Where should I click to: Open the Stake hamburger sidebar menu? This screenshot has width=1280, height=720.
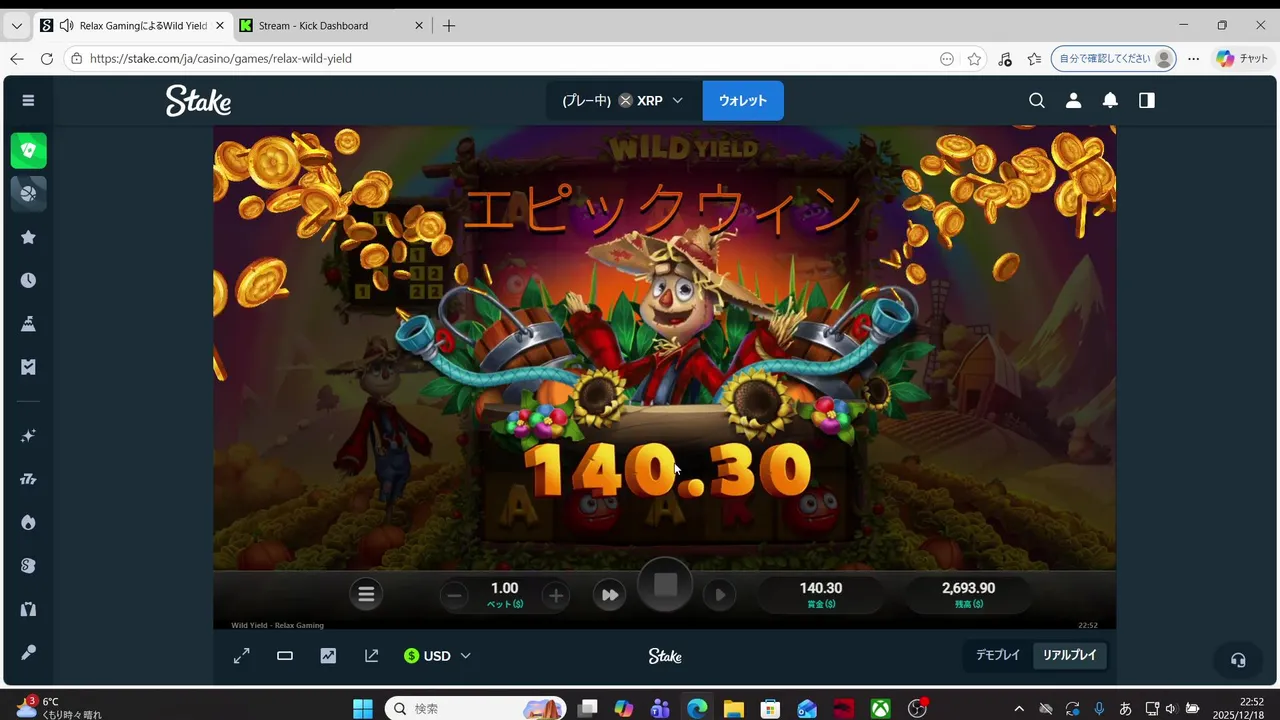(x=28, y=100)
